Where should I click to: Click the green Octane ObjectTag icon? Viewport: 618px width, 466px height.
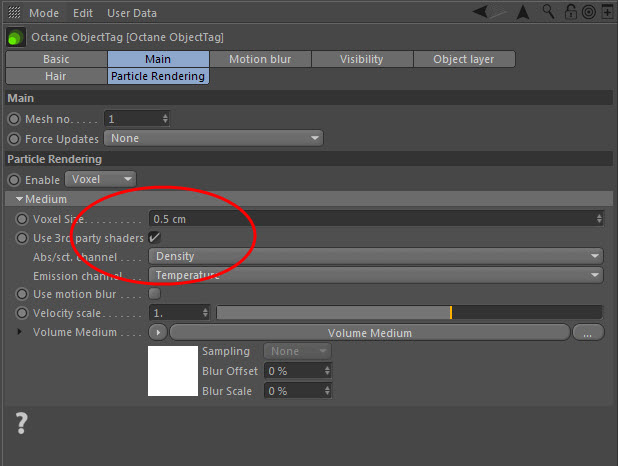click(16, 37)
